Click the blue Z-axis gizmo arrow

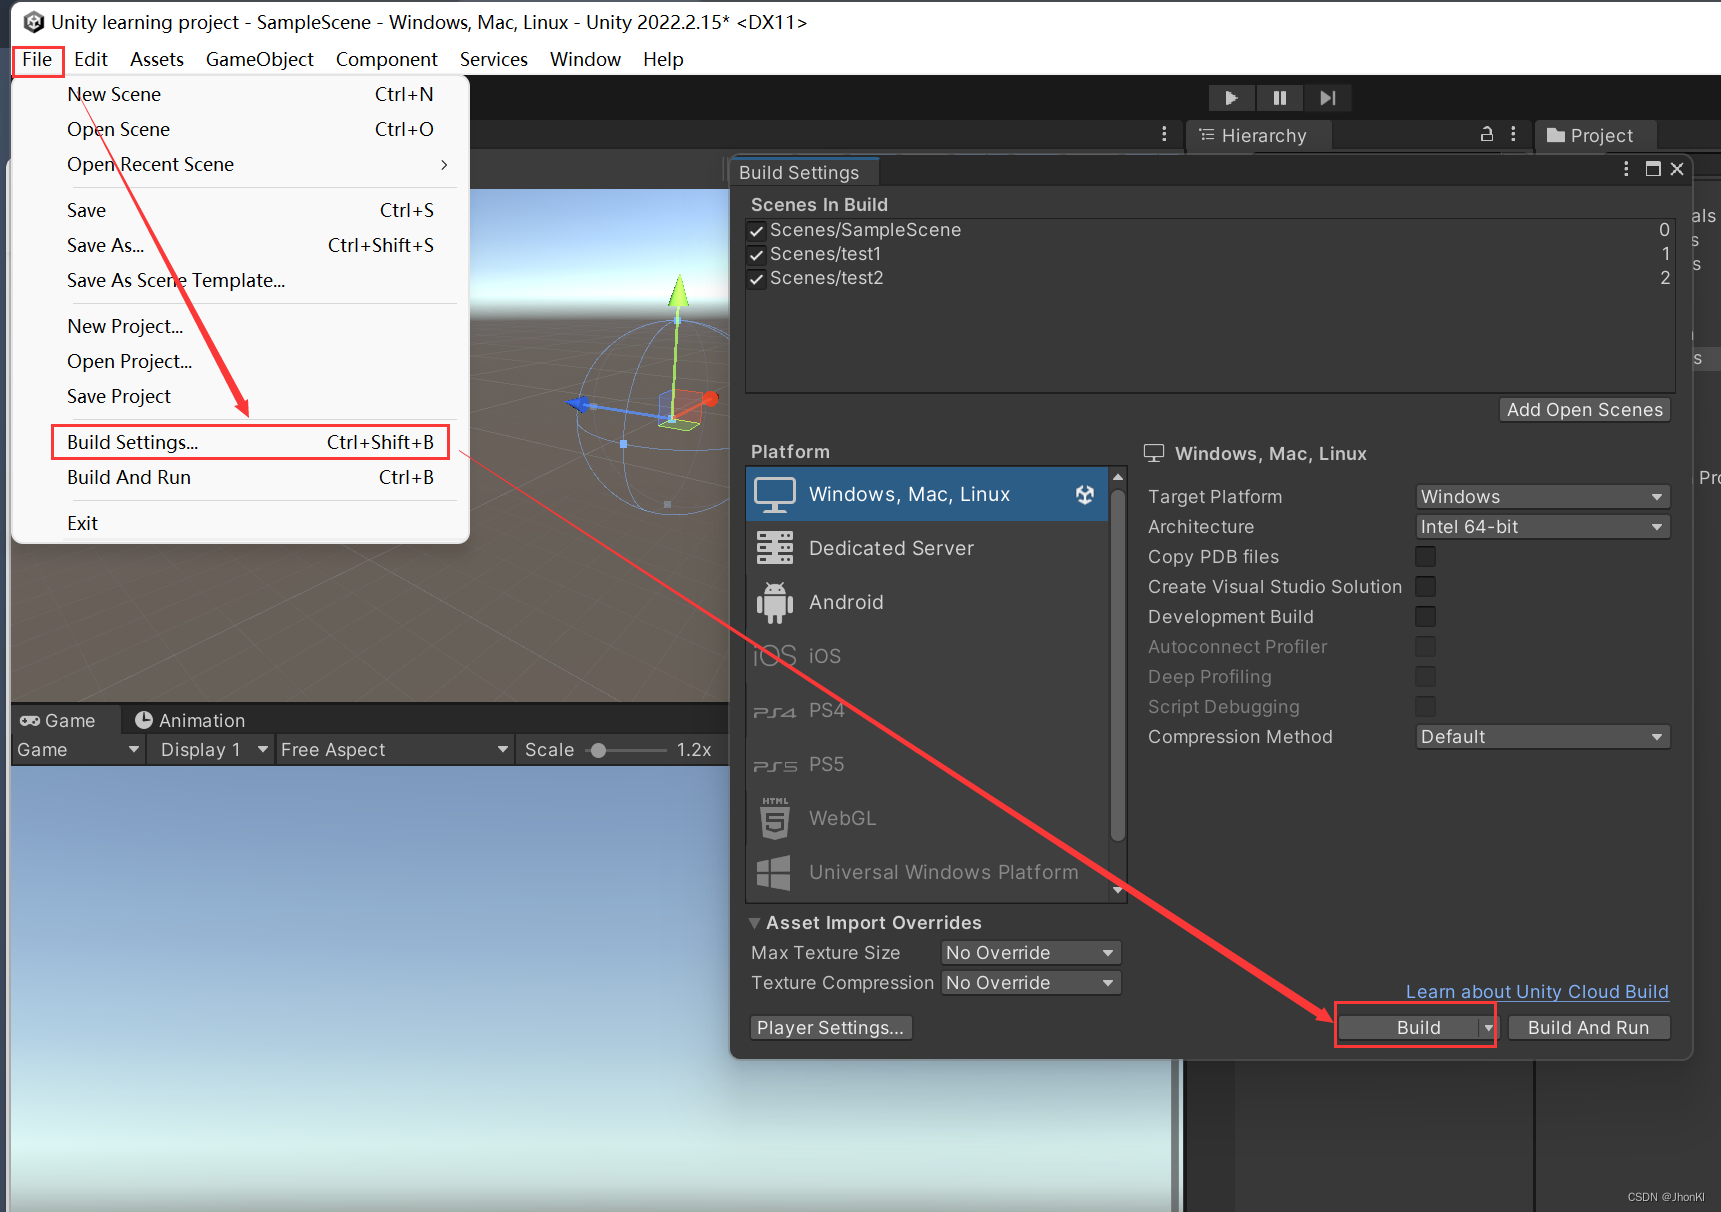578,404
